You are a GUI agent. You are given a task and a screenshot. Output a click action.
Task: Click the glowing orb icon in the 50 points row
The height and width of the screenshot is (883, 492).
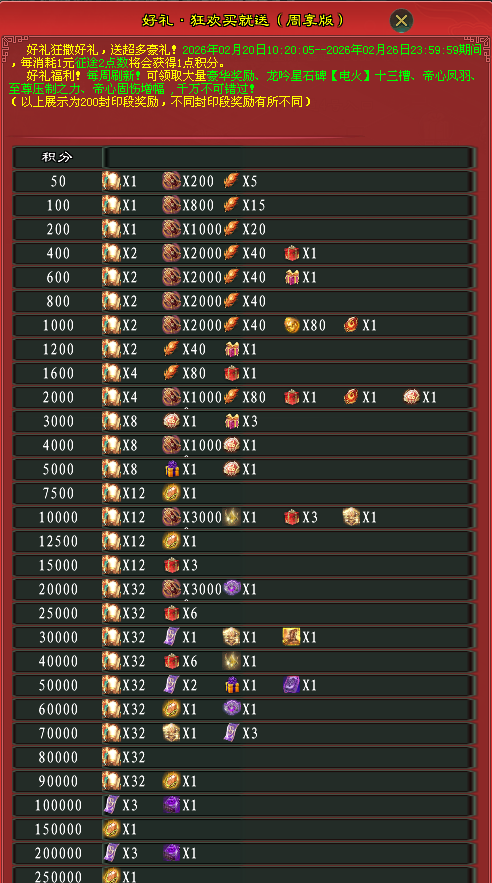[x=111, y=181]
